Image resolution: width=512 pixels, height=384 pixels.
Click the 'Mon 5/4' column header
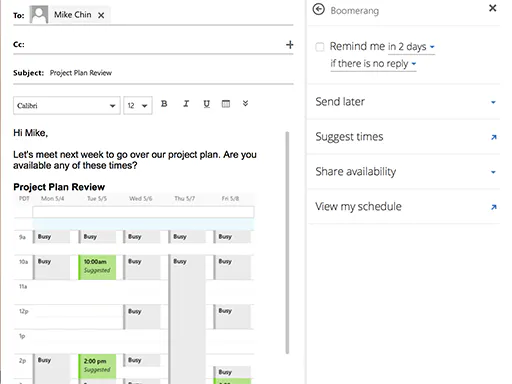[52, 198]
